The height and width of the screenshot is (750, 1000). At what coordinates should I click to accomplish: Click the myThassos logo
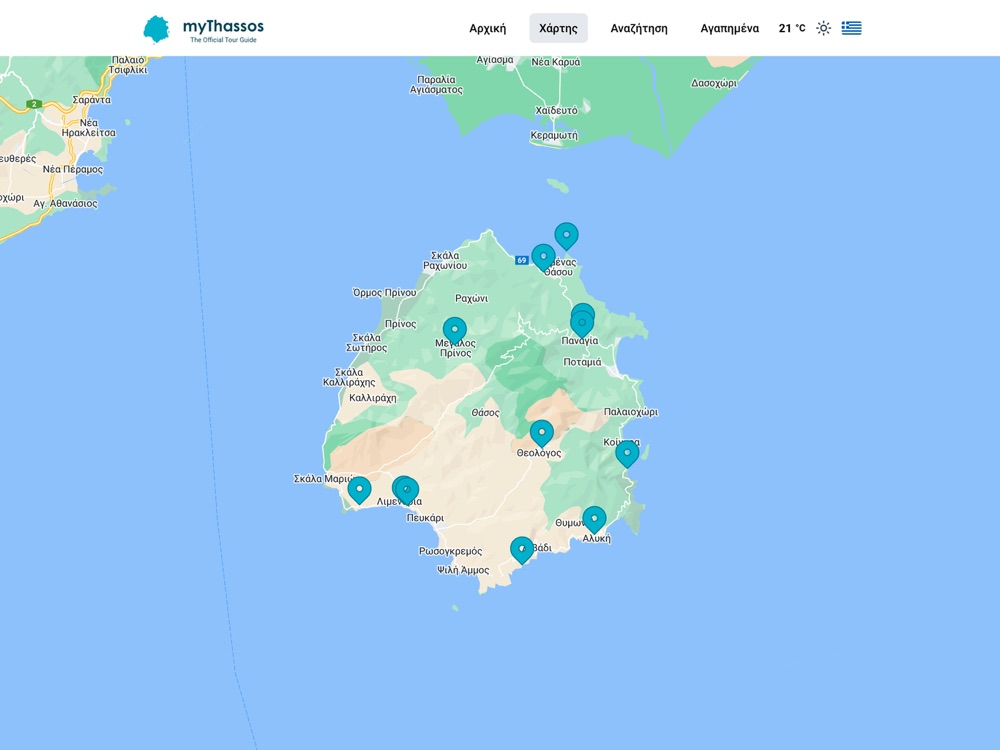[203, 29]
